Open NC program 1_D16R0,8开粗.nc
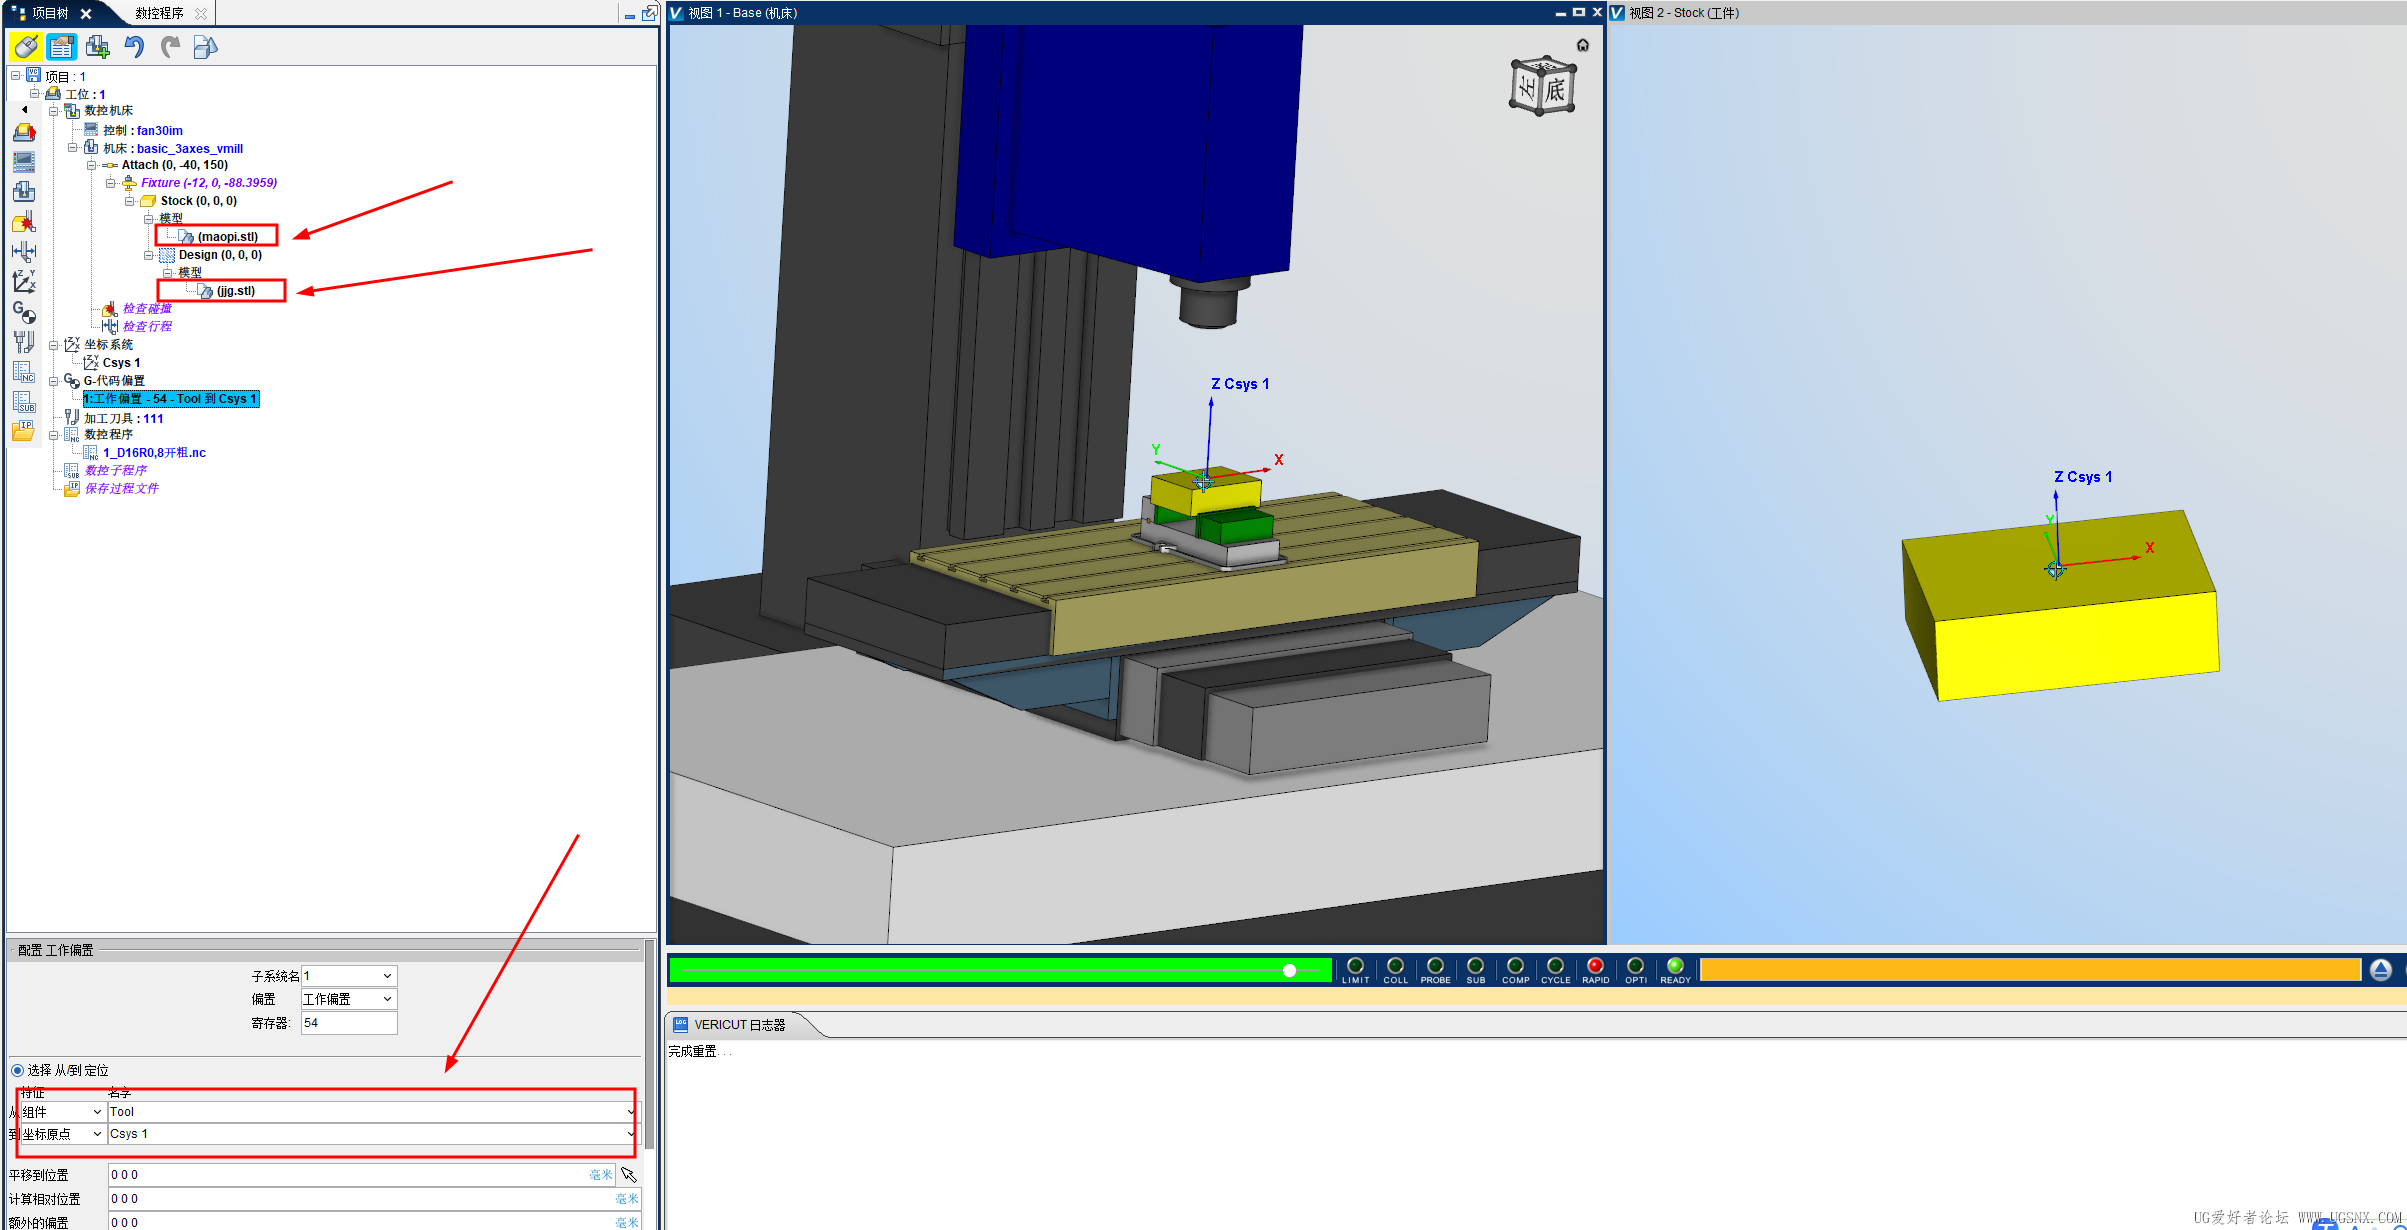2407x1230 pixels. tap(154, 453)
